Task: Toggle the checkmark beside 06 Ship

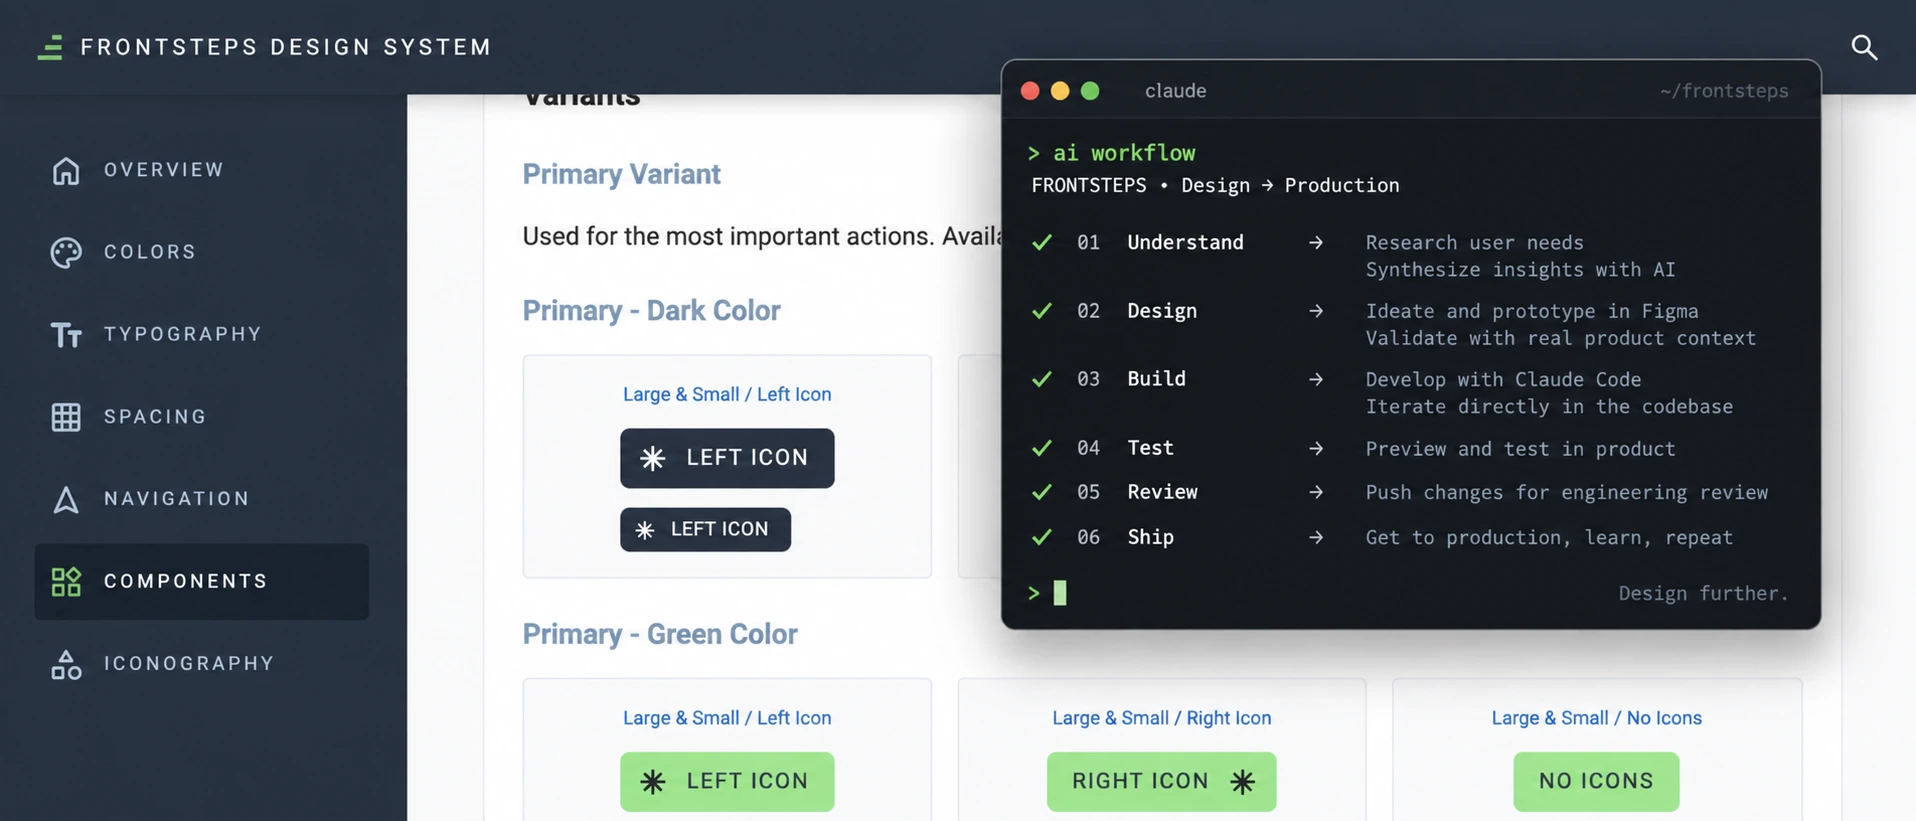Action: click(x=1042, y=537)
